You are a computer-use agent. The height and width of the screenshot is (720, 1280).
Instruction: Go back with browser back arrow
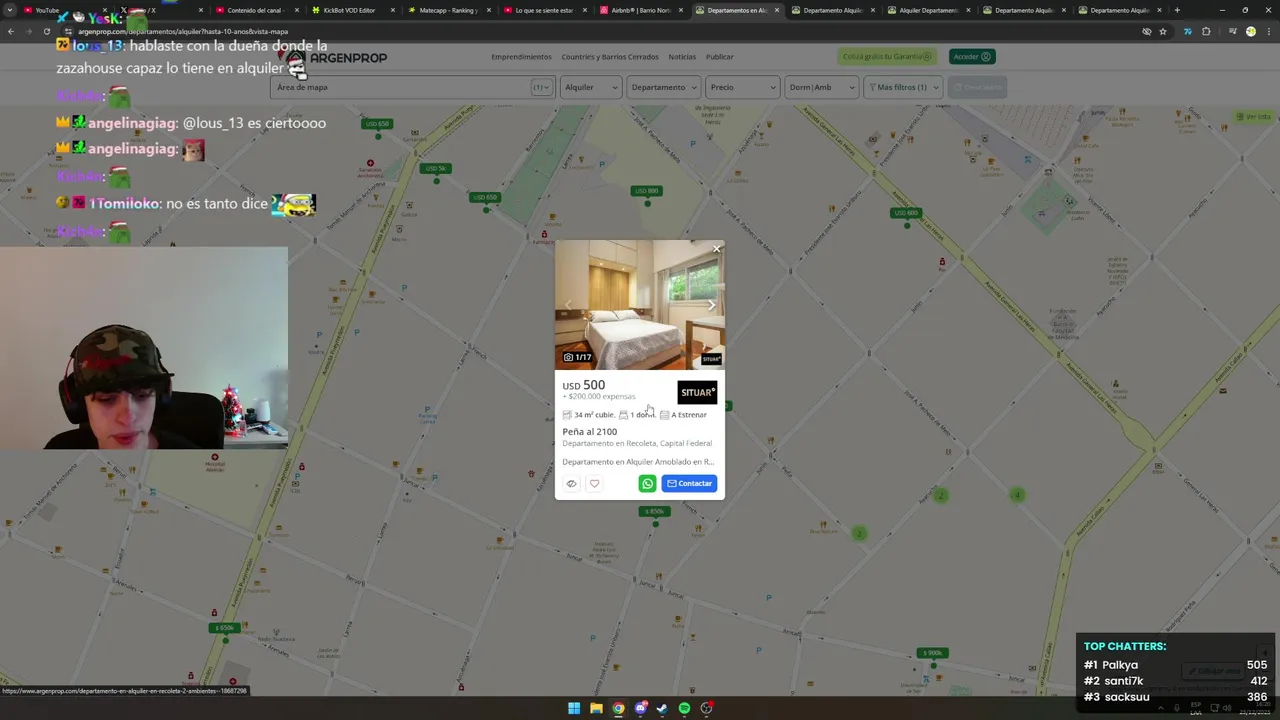pos(10,31)
